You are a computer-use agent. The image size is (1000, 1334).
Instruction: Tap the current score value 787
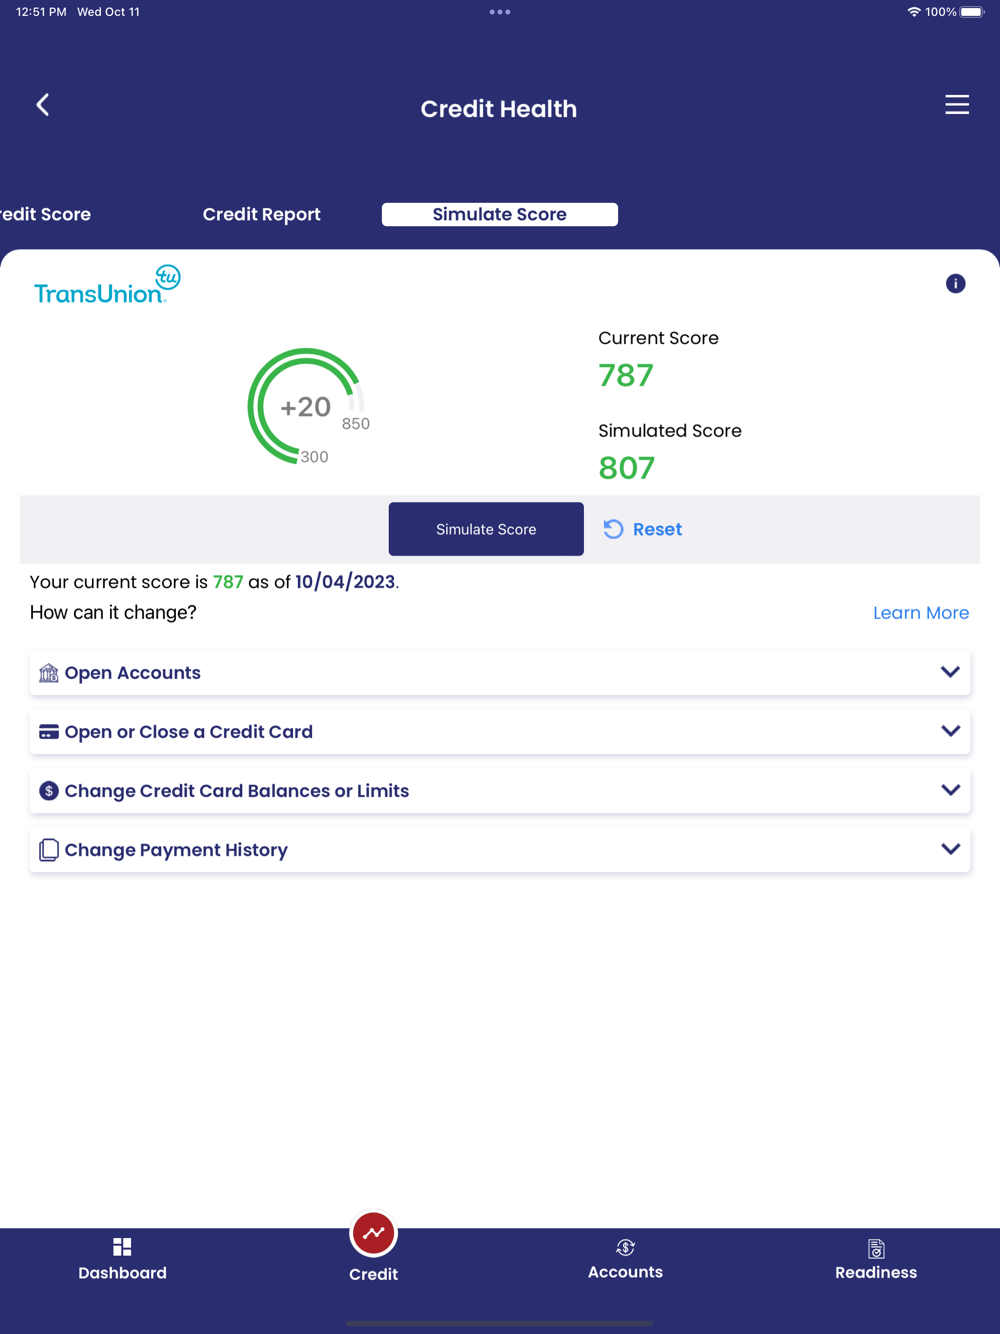[626, 375]
